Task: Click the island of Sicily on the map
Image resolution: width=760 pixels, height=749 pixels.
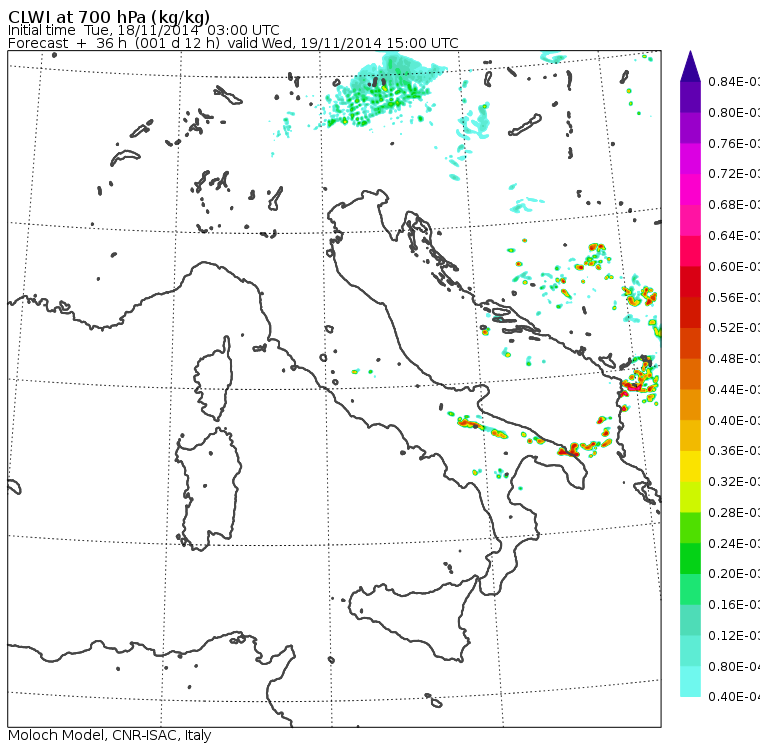Action: click(412, 618)
